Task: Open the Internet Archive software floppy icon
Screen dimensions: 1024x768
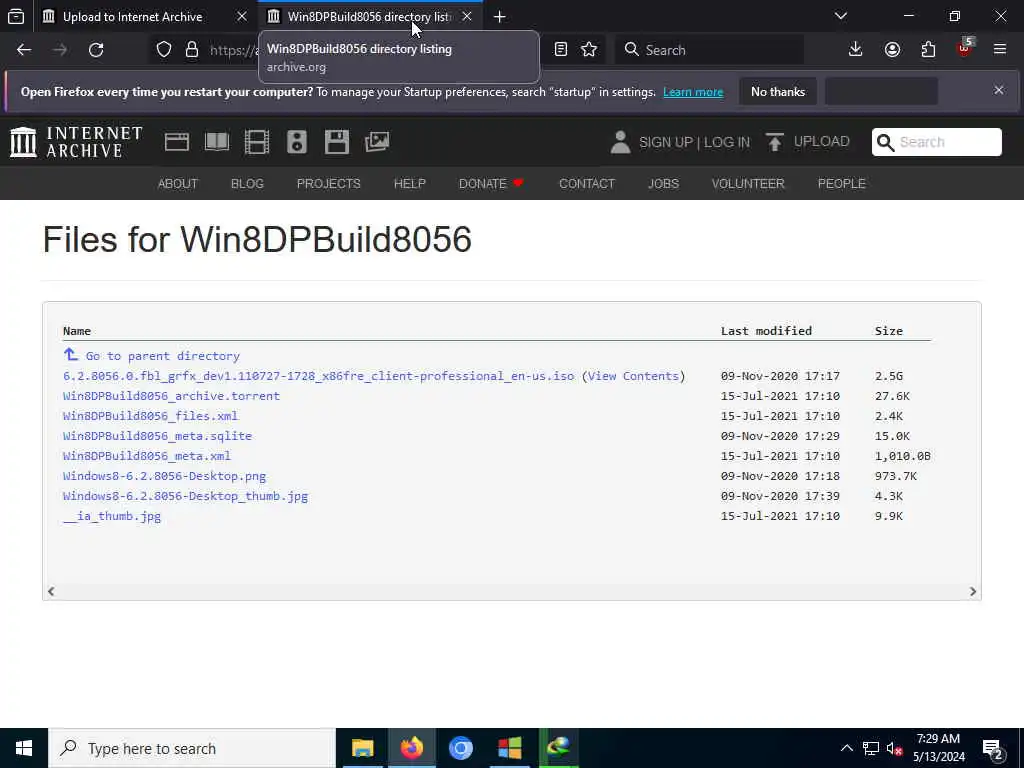Action: point(337,142)
